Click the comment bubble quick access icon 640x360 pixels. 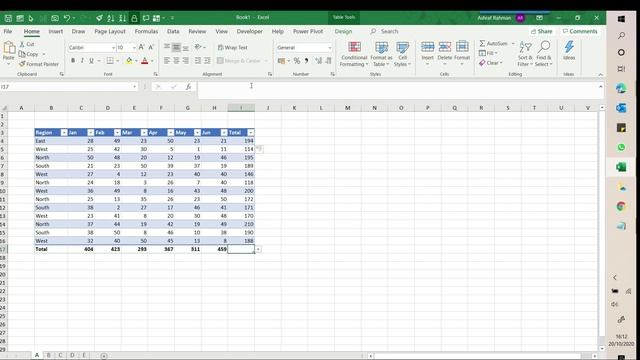tap(146, 18)
